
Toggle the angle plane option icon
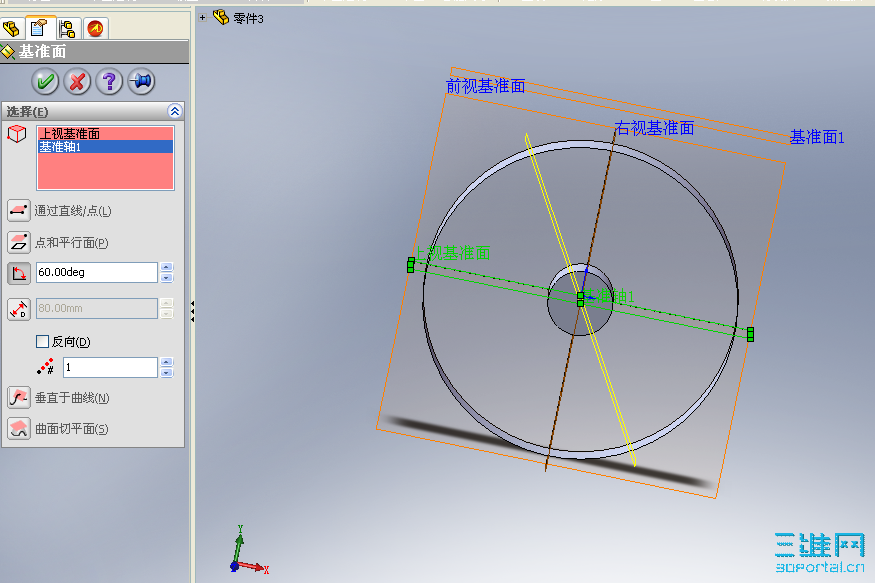(19, 273)
